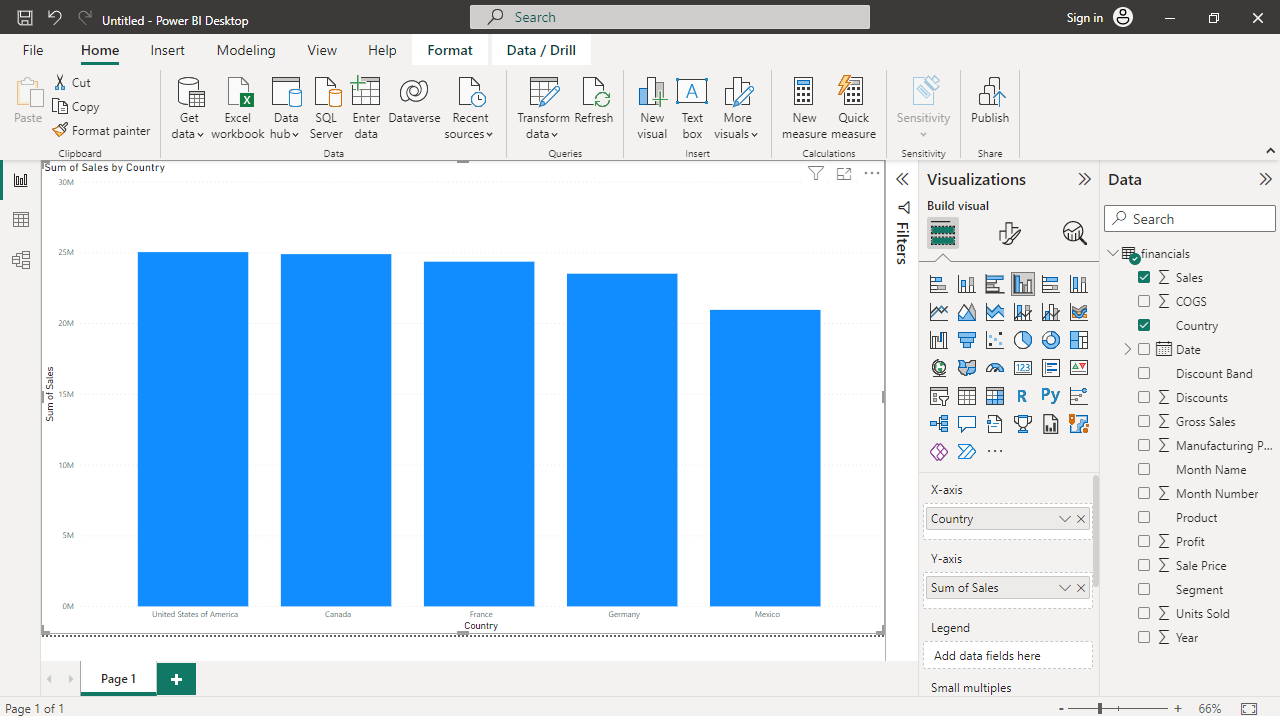The height and width of the screenshot is (716, 1280).
Task: Add a new page with plus button
Action: click(176, 679)
